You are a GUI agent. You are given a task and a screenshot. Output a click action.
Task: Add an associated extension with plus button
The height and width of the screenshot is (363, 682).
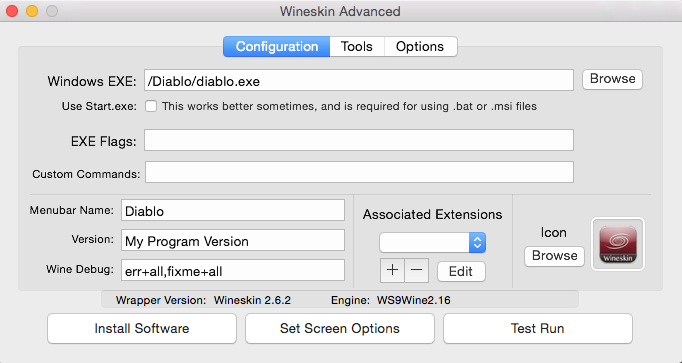[x=392, y=270]
